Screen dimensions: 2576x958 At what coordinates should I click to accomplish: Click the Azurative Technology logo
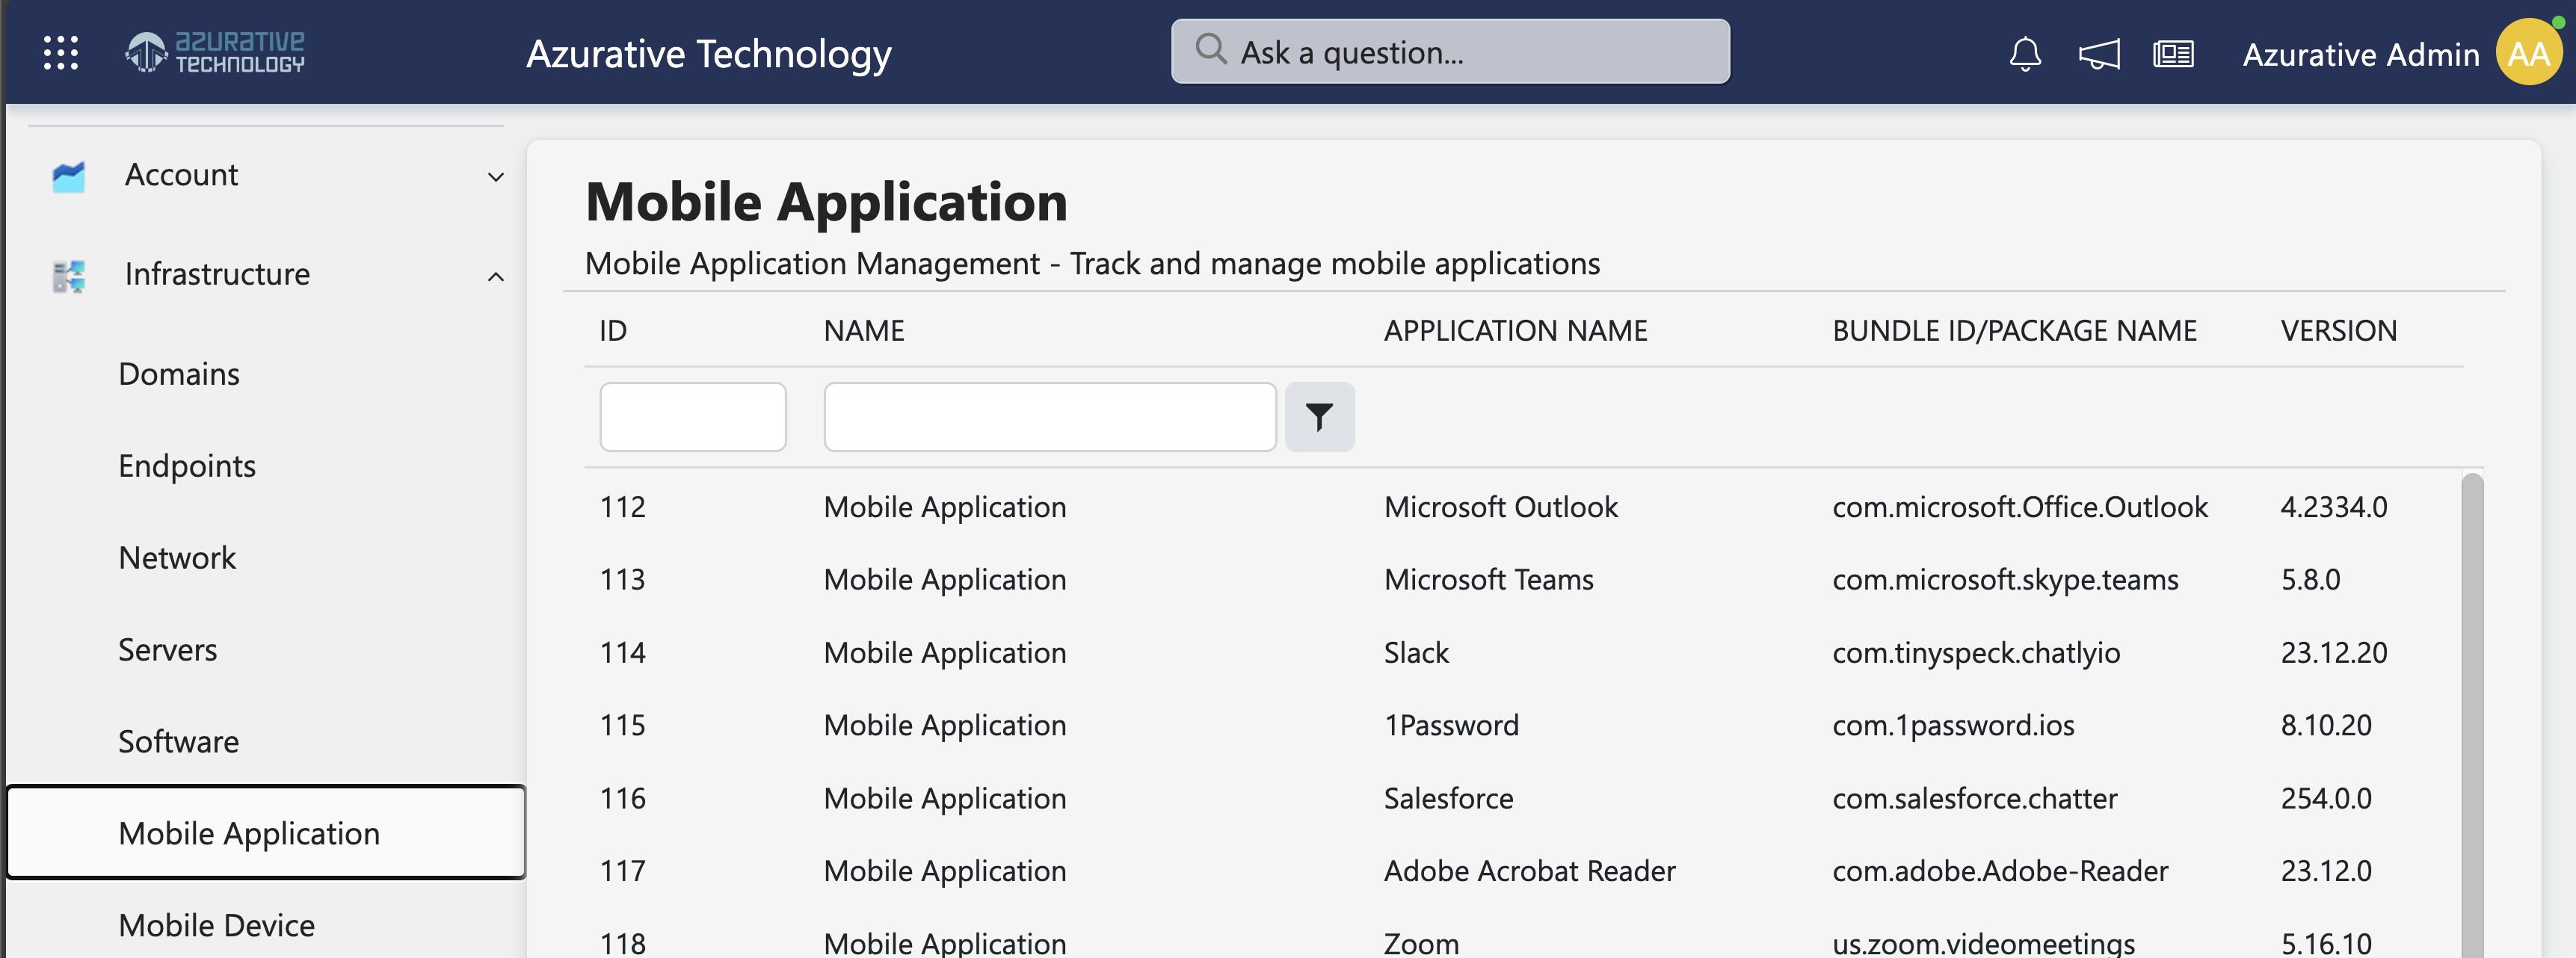(x=213, y=51)
